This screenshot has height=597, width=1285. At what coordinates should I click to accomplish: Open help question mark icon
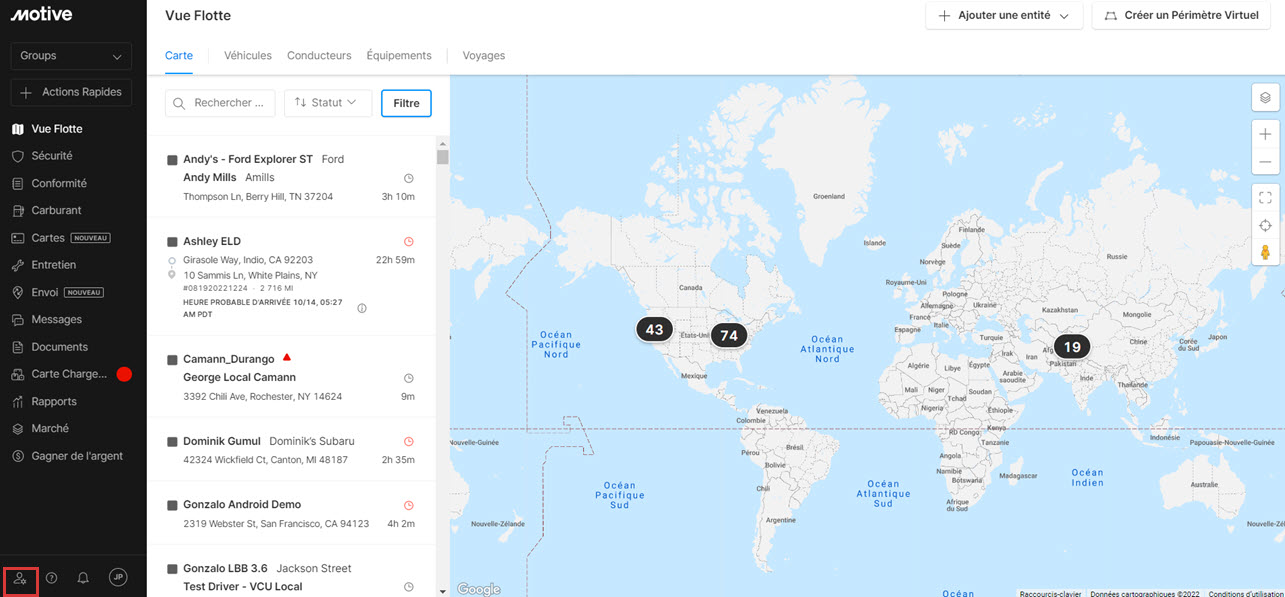coord(52,578)
